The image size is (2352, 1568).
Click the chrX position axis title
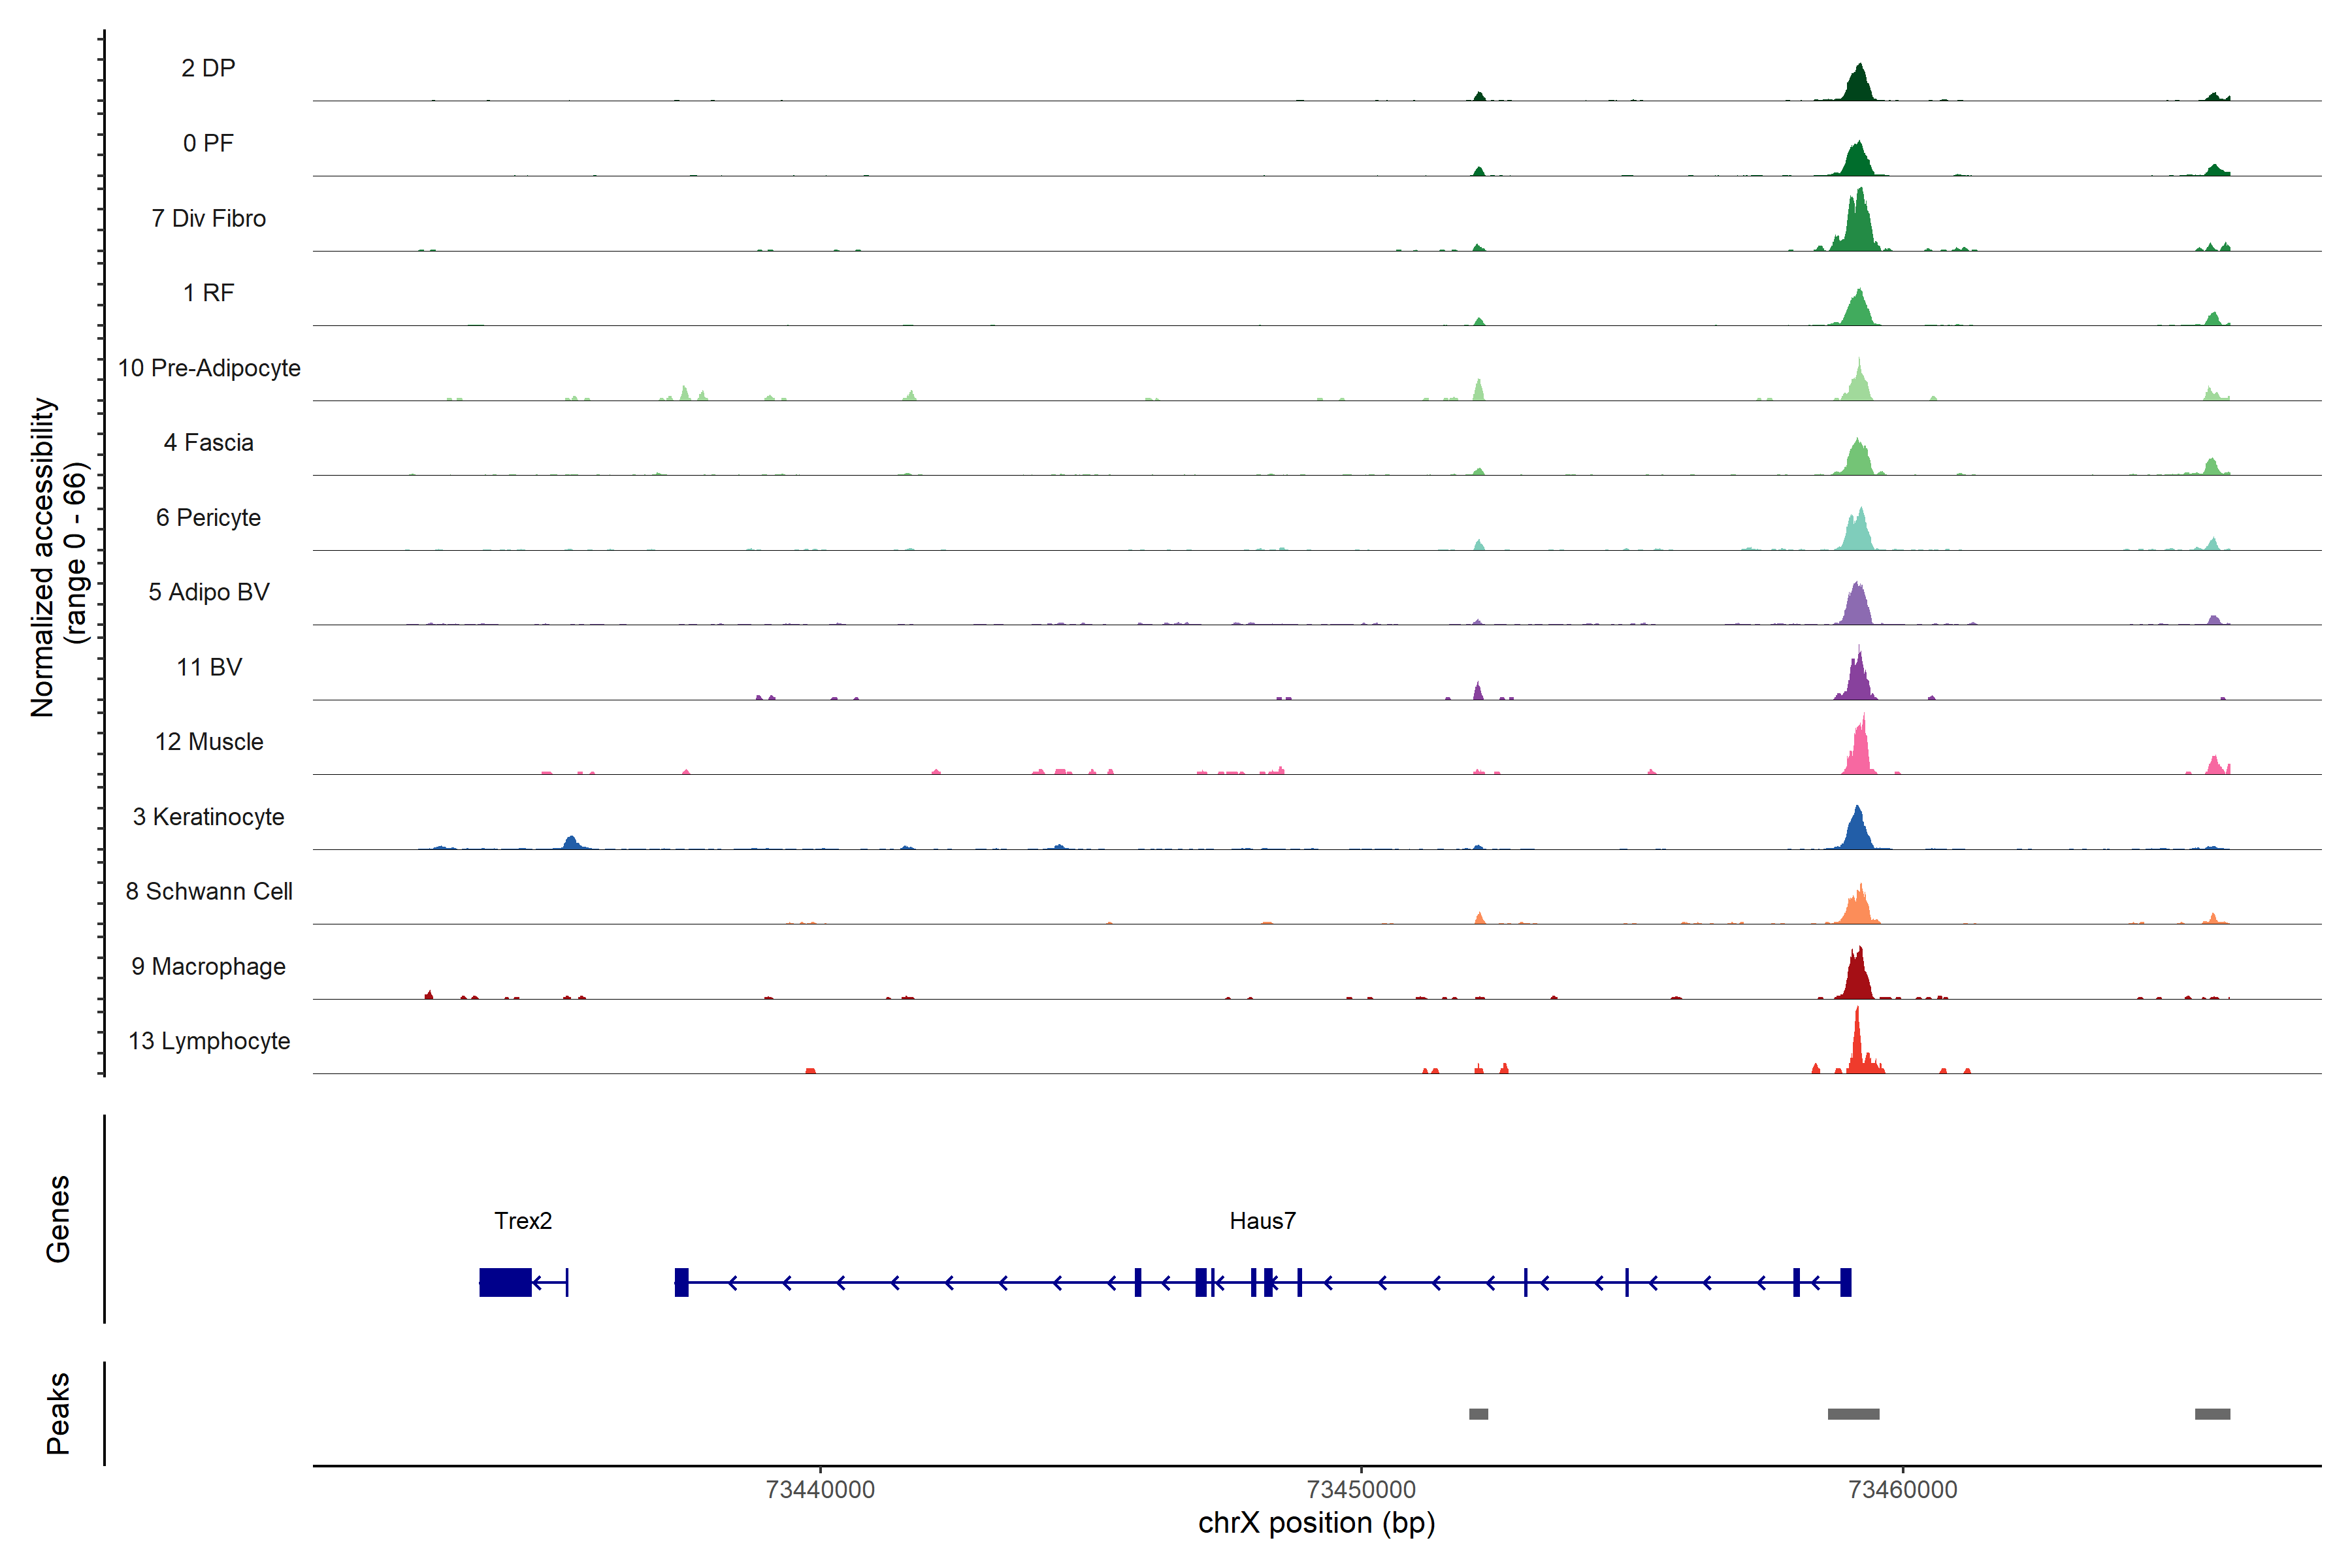click(x=1316, y=1523)
